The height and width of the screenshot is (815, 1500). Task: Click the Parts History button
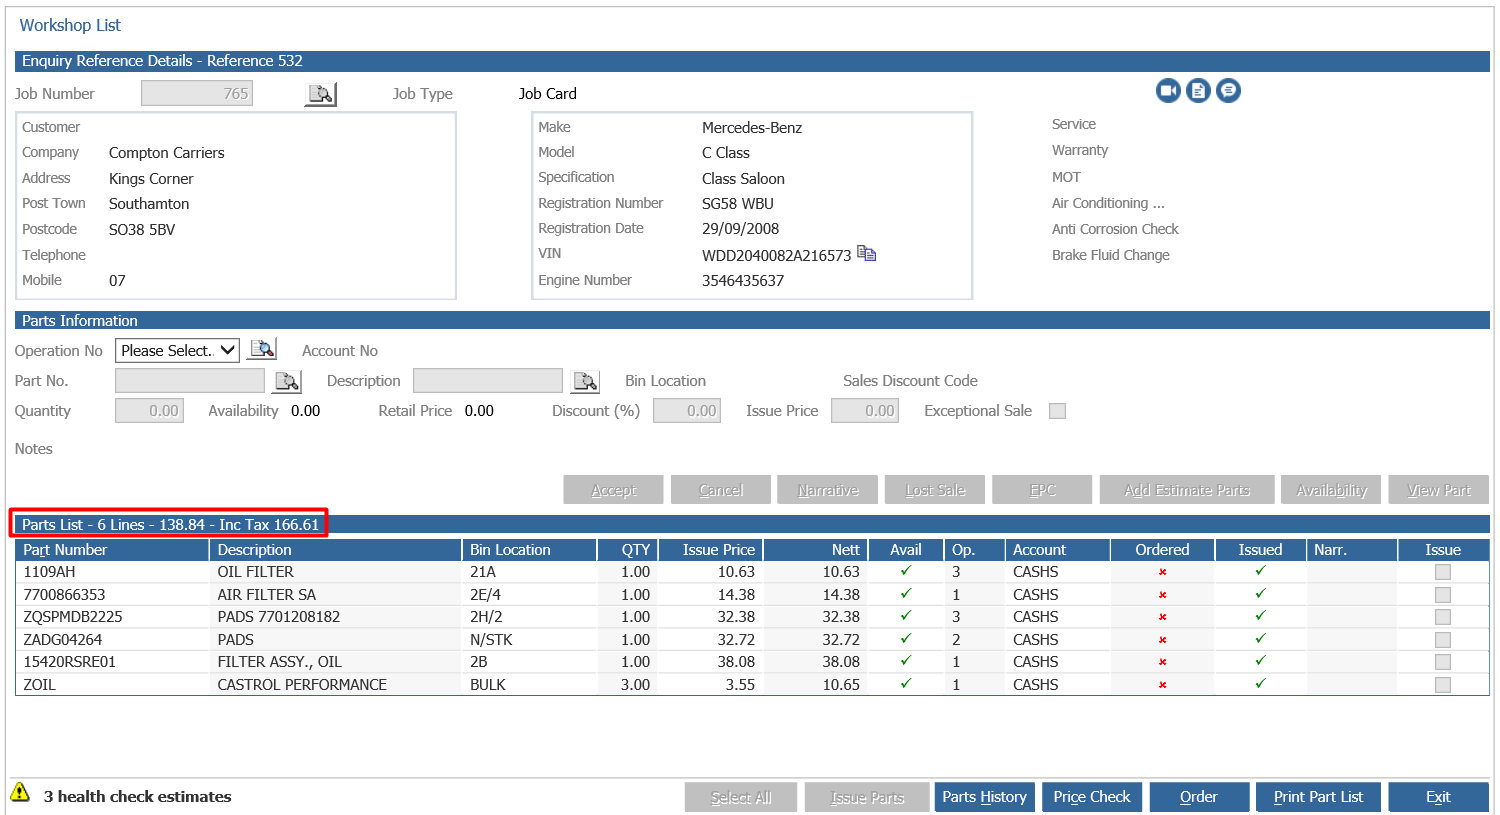pyautogui.click(x=984, y=797)
